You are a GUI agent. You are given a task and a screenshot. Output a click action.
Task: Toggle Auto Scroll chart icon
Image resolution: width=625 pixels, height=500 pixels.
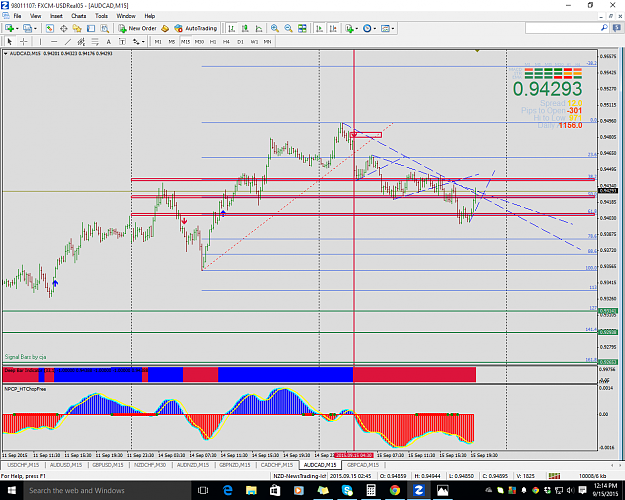click(x=320, y=28)
